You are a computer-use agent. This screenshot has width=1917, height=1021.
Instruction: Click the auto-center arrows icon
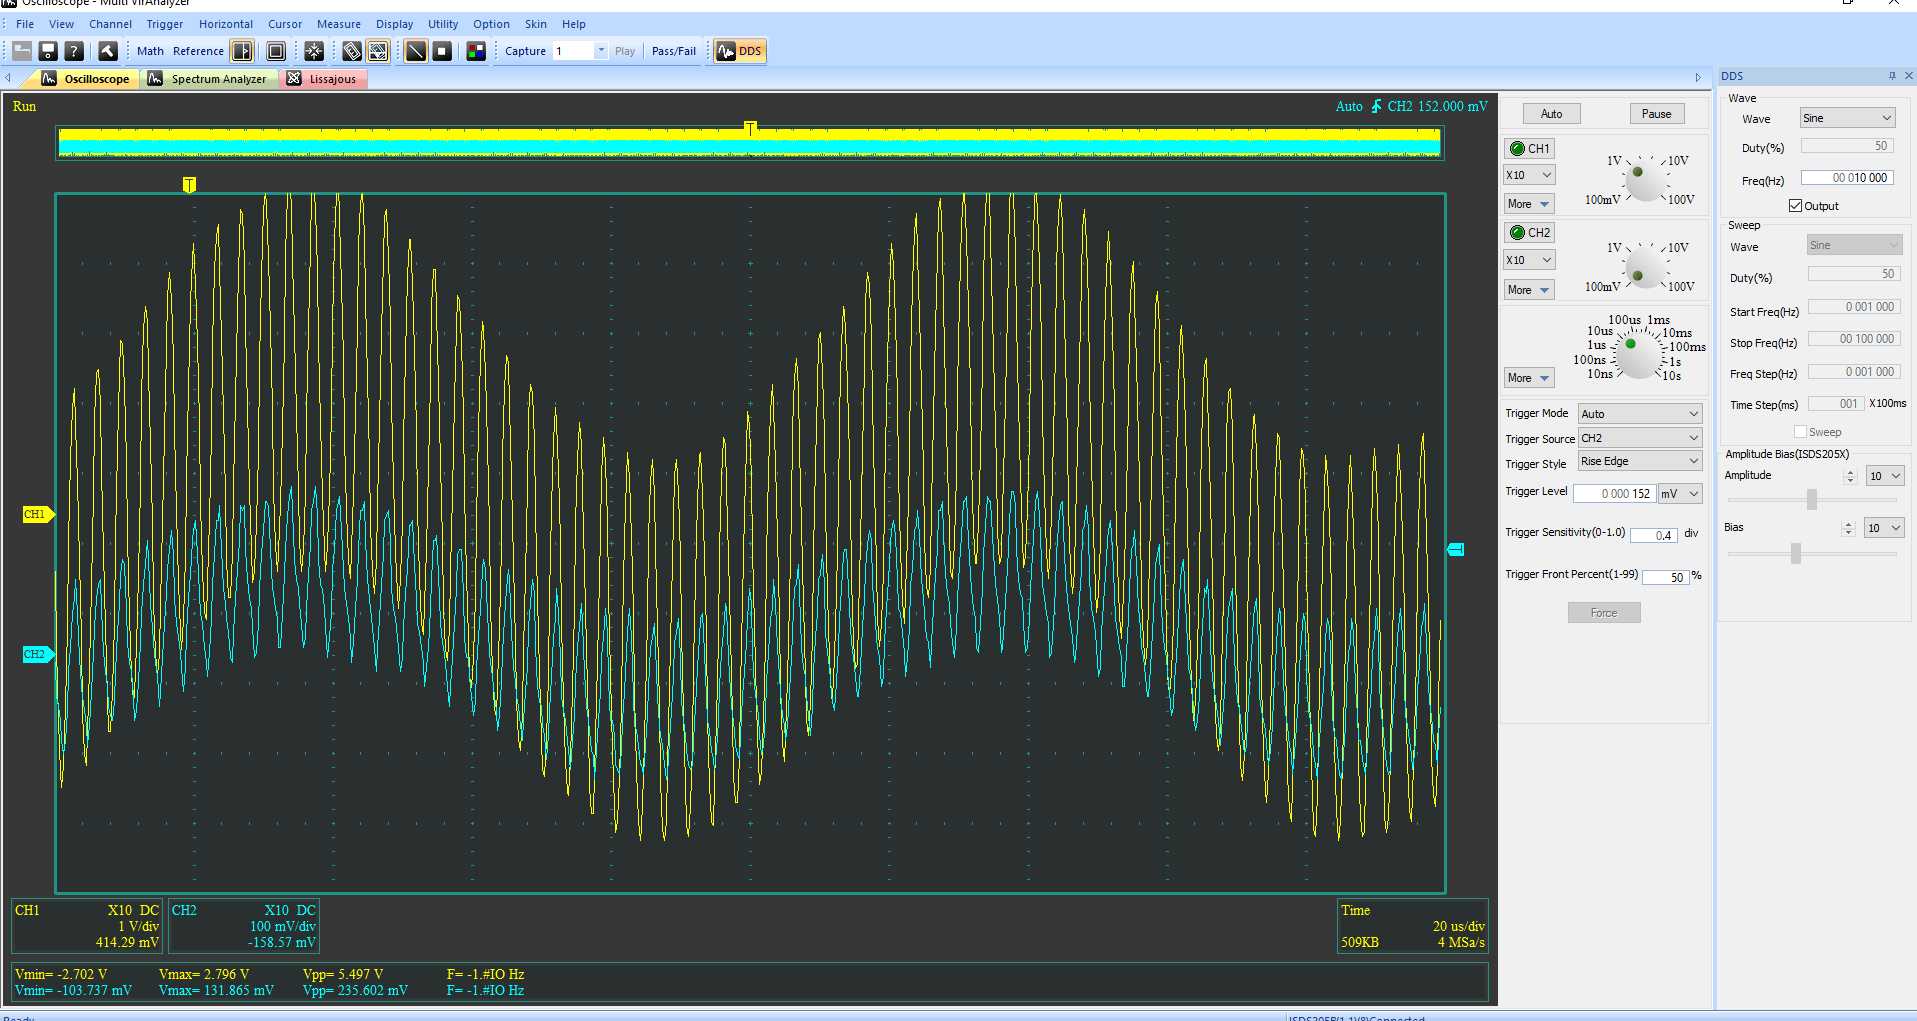[x=314, y=51]
